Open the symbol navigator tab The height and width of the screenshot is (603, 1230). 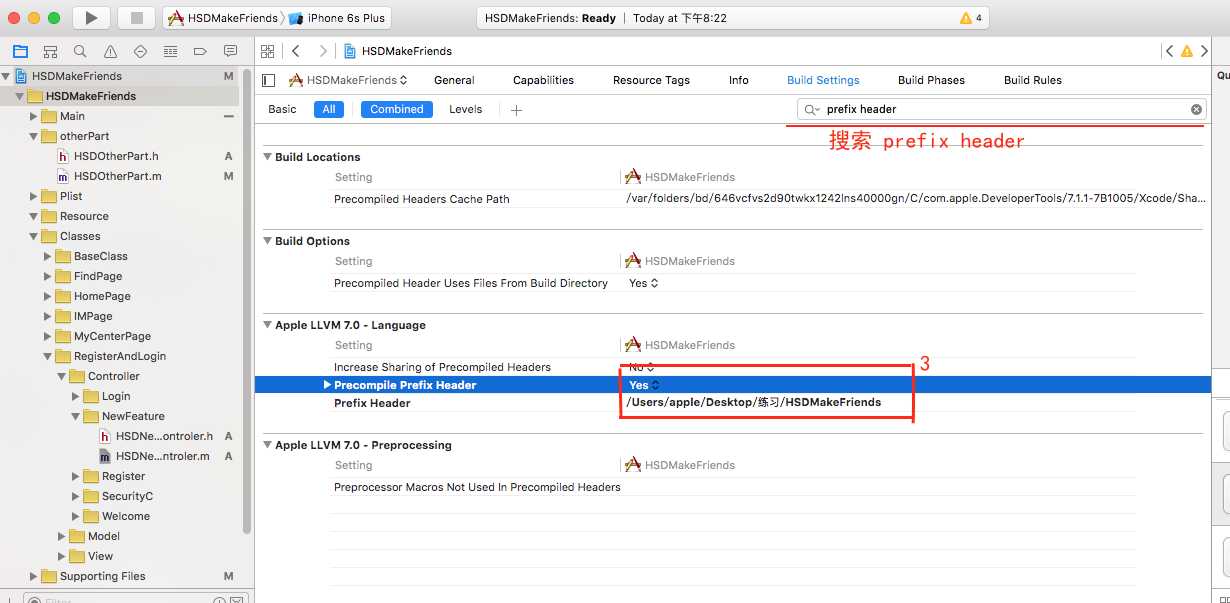(x=50, y=51)
